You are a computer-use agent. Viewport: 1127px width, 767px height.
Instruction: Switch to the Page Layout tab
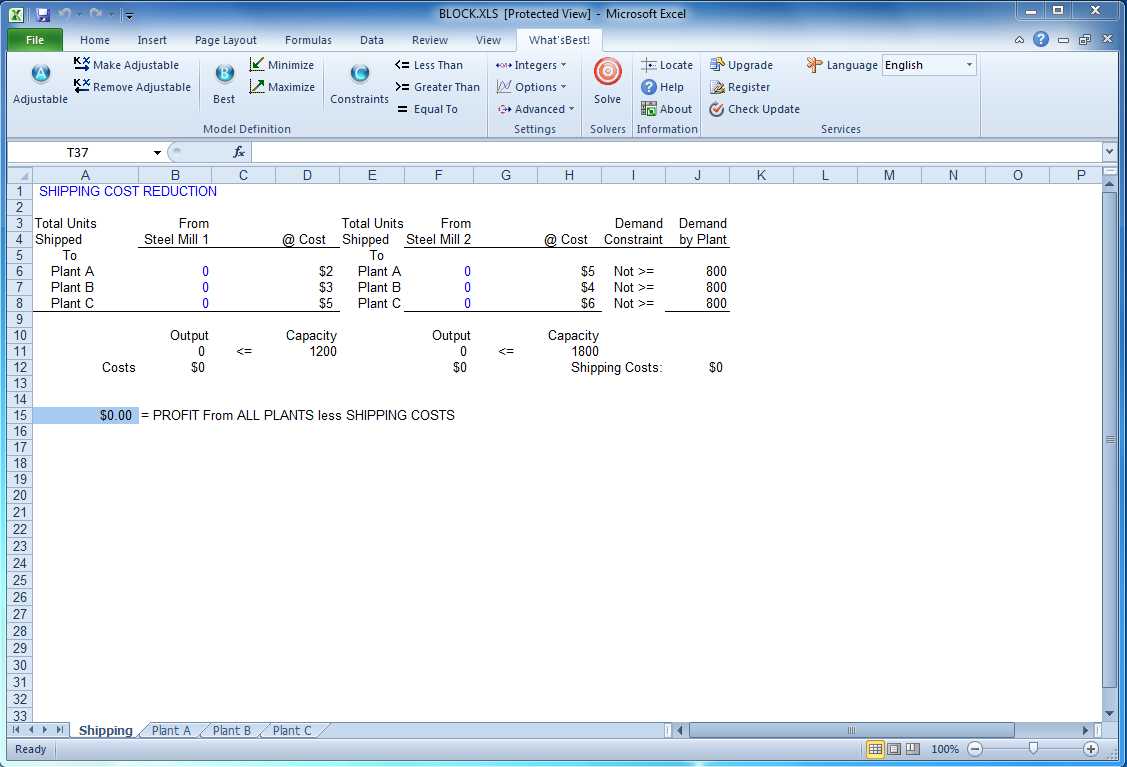coord(226,40)
